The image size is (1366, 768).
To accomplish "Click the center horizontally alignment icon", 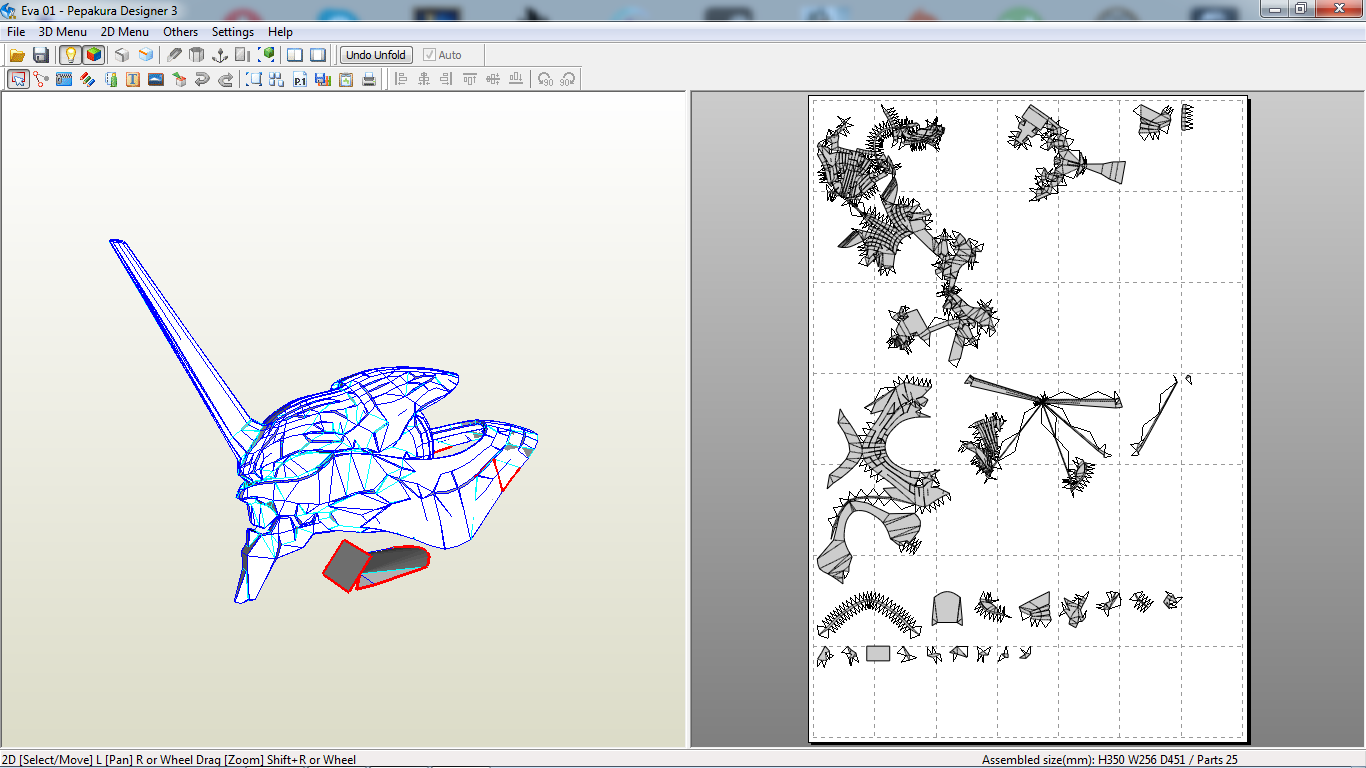I will [424, 79].
